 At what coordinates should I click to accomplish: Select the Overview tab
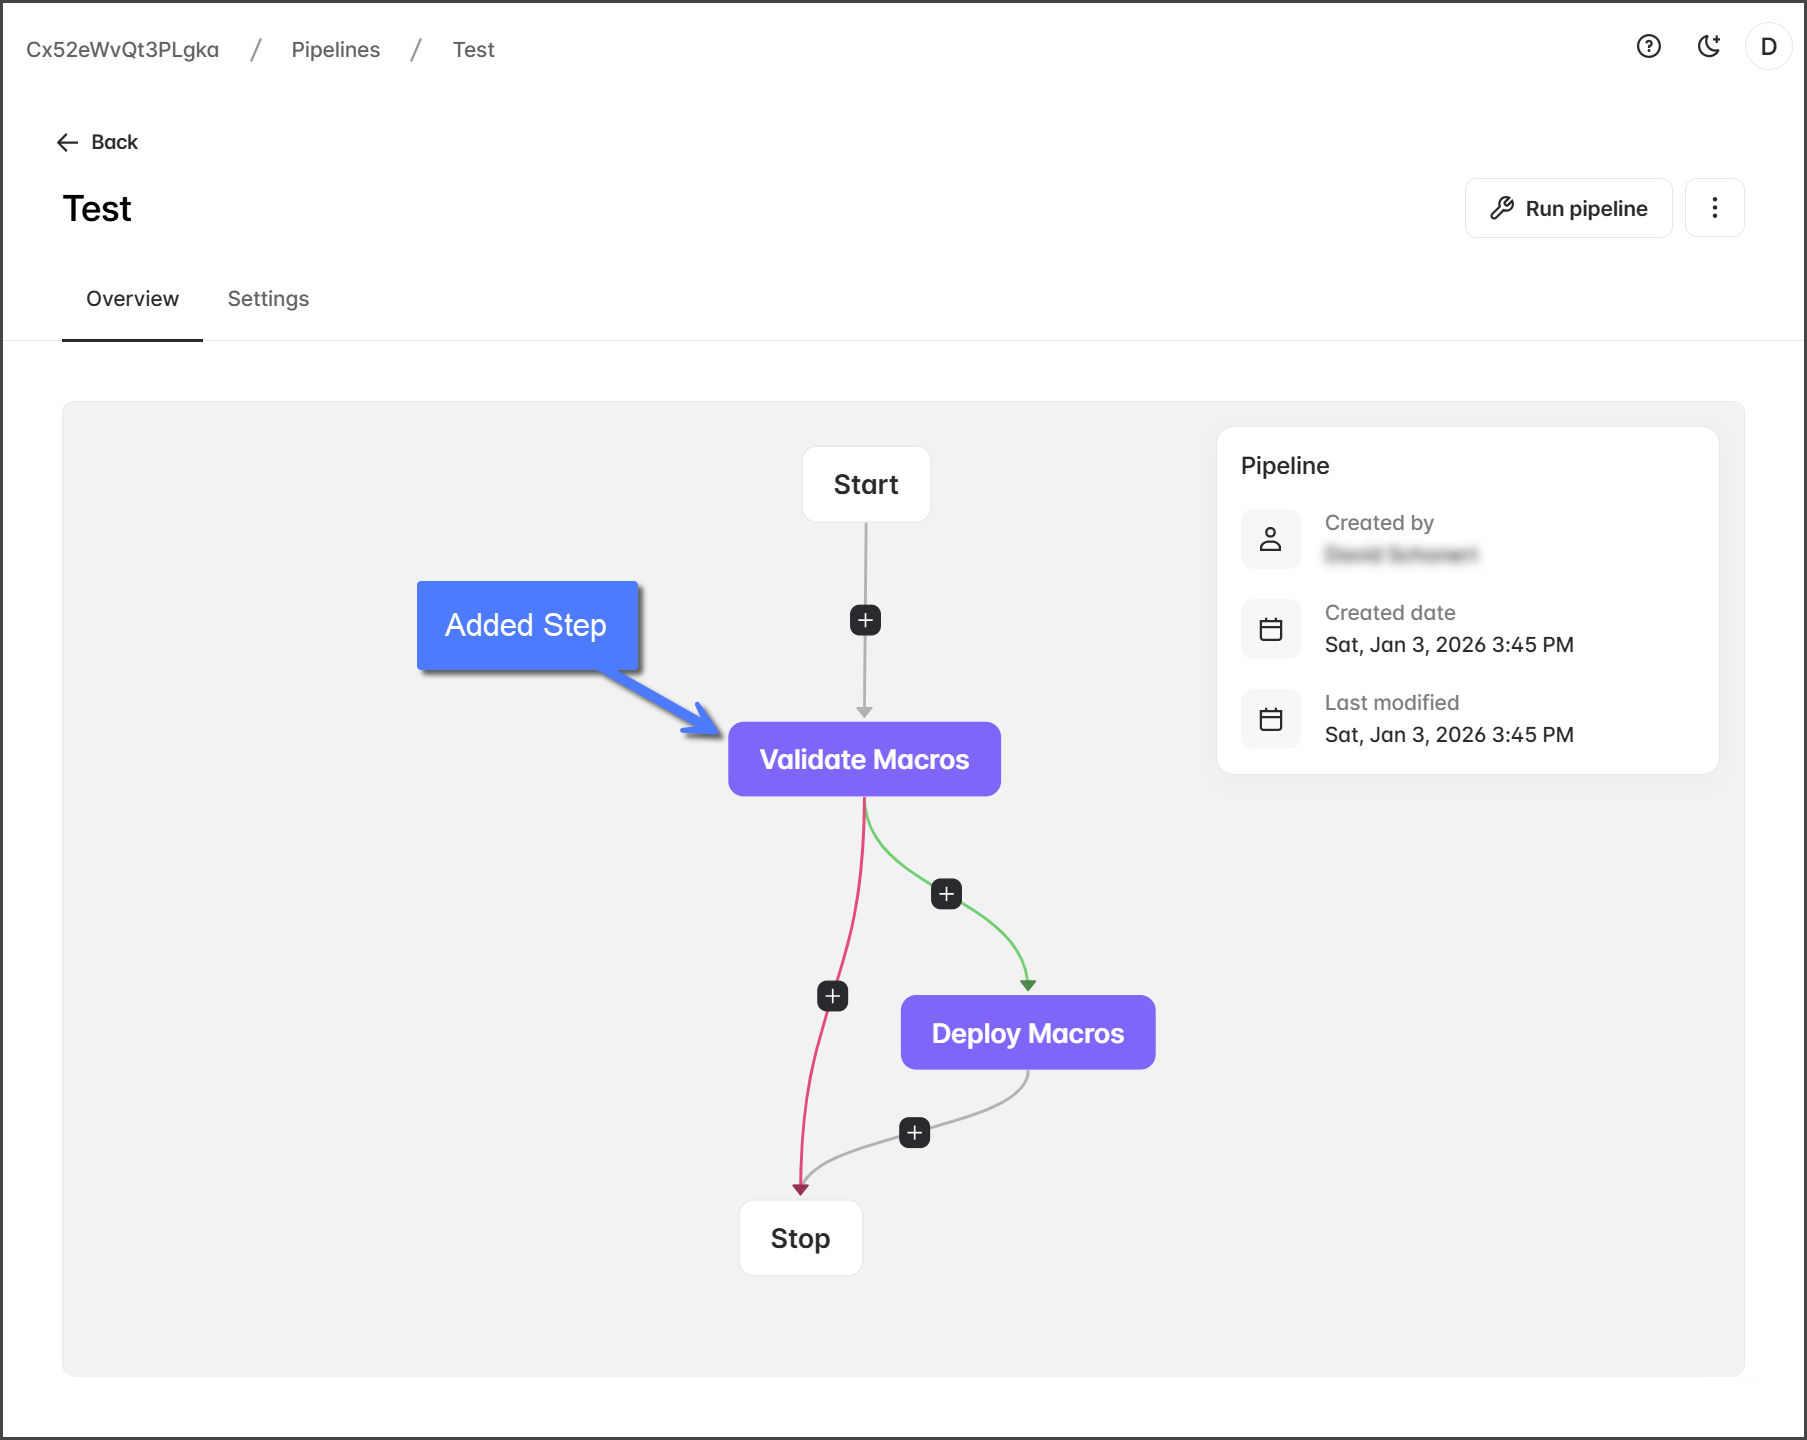(x=132, y=299)
